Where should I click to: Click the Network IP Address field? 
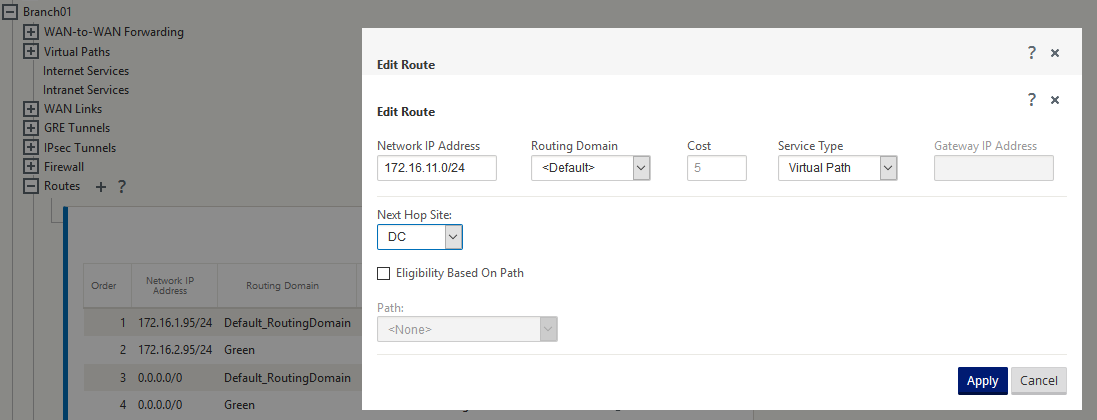[437, 168]
